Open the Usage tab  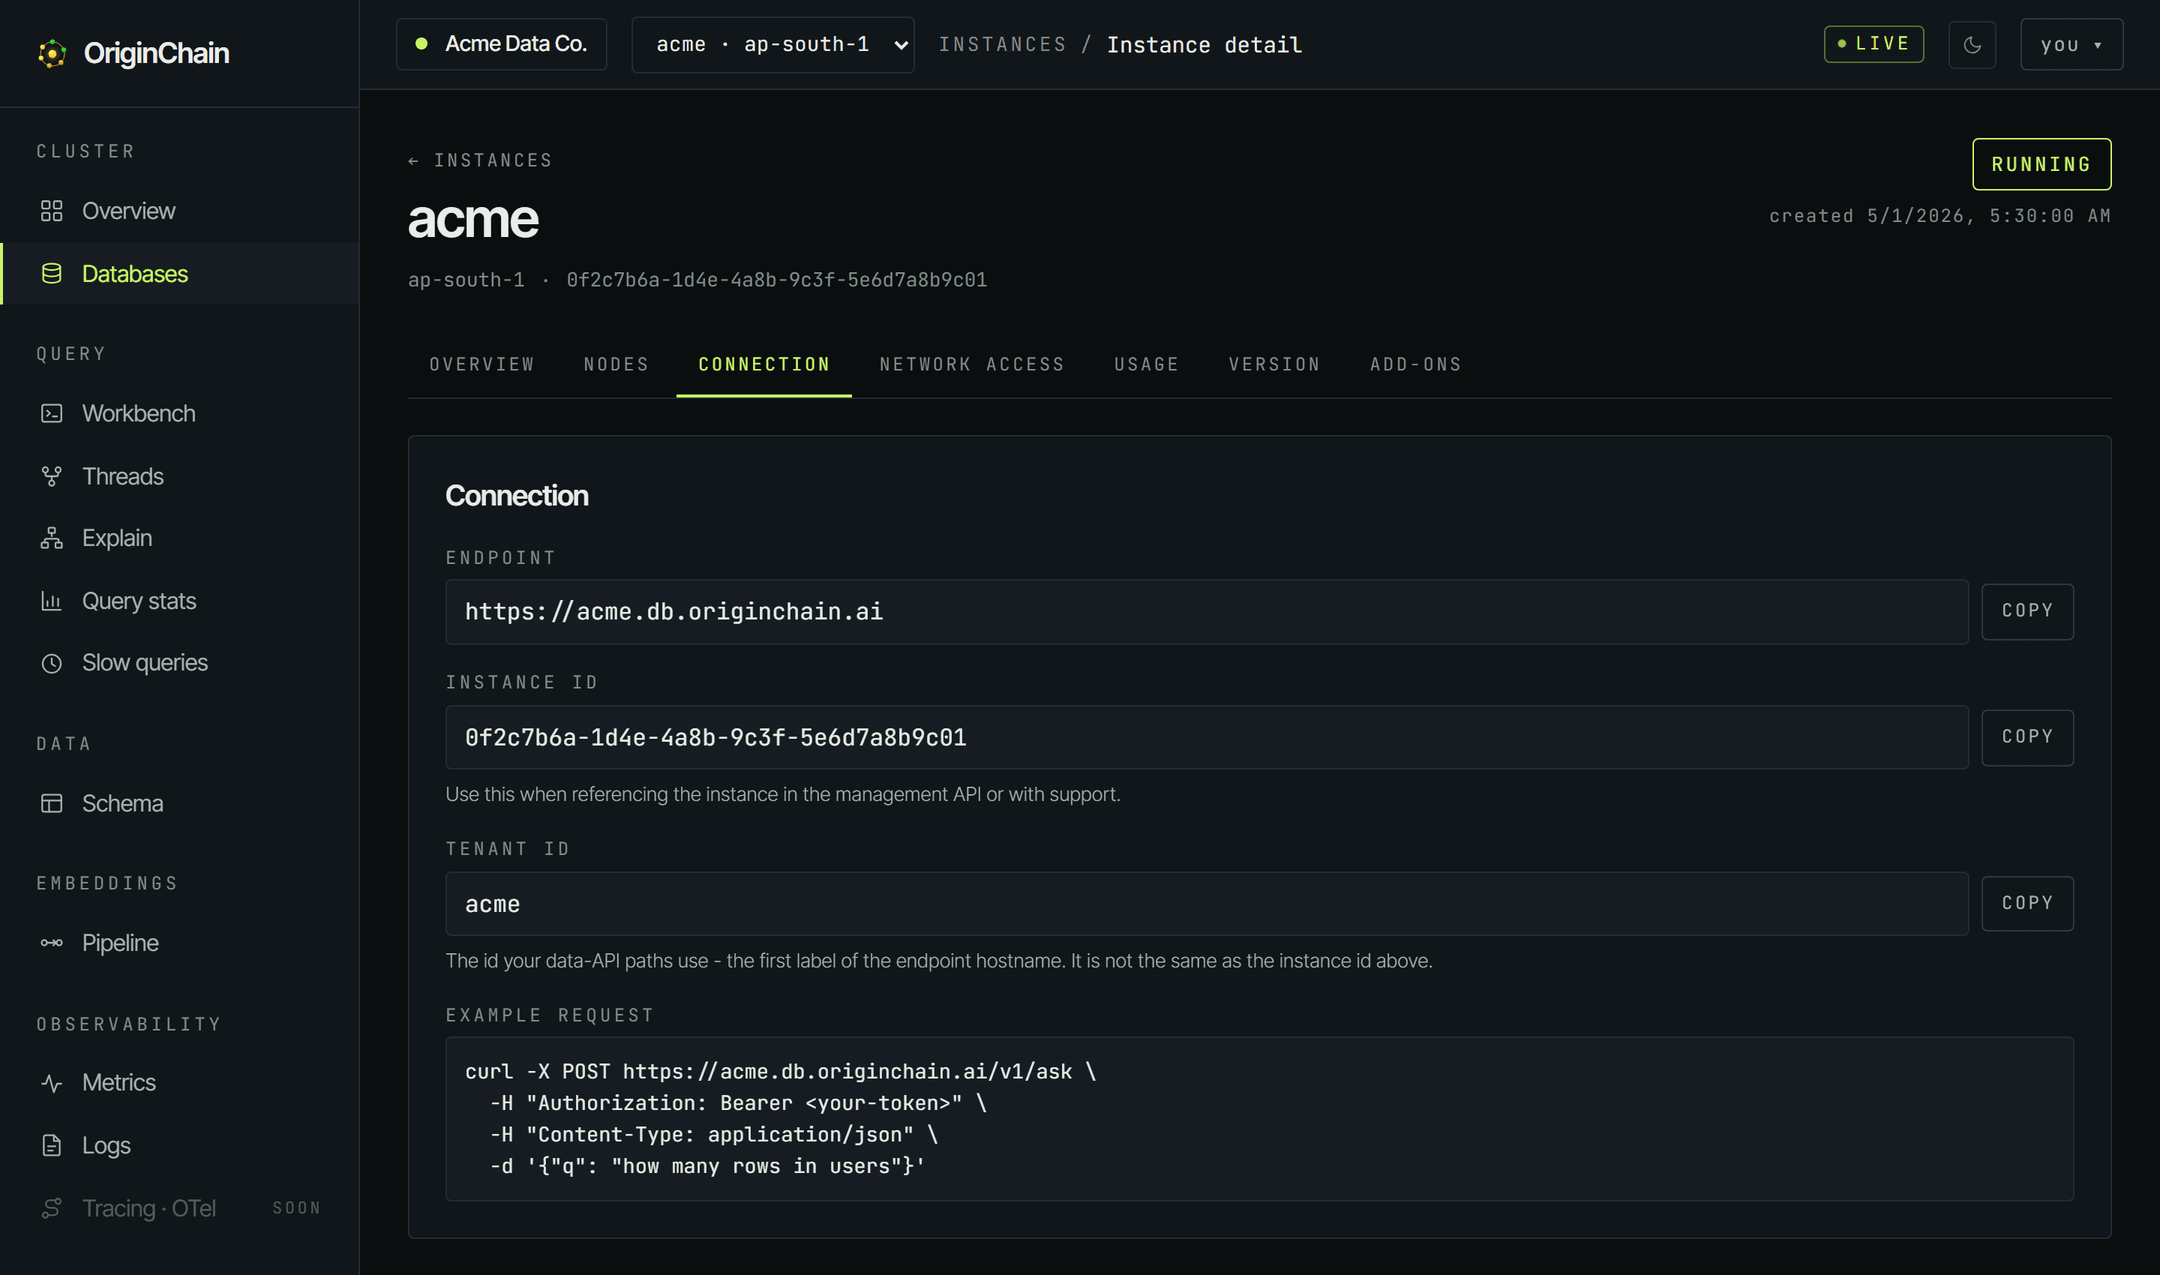click(1147, 364)
